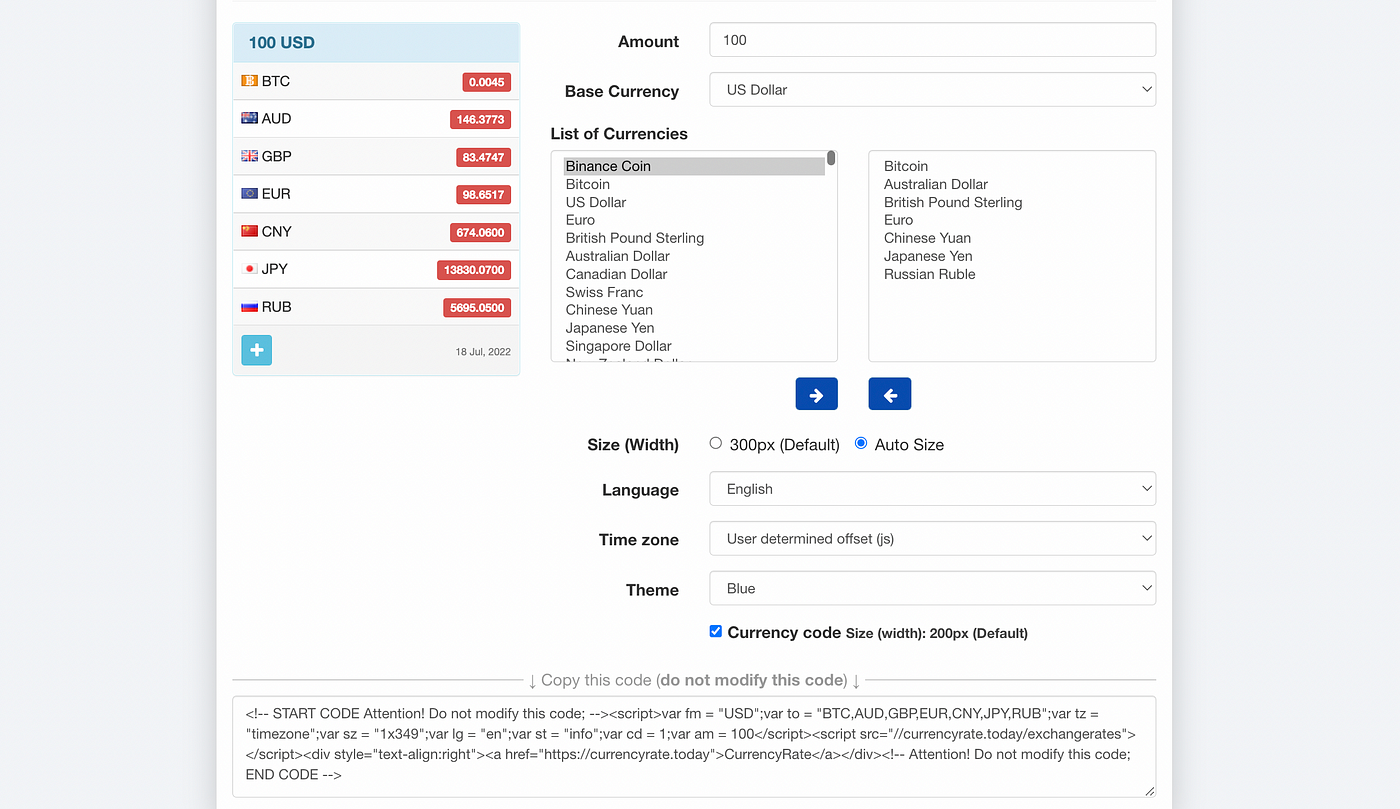Select British Pound Sterling in the left list
The image size is (1400, 809).
point(694,238)
